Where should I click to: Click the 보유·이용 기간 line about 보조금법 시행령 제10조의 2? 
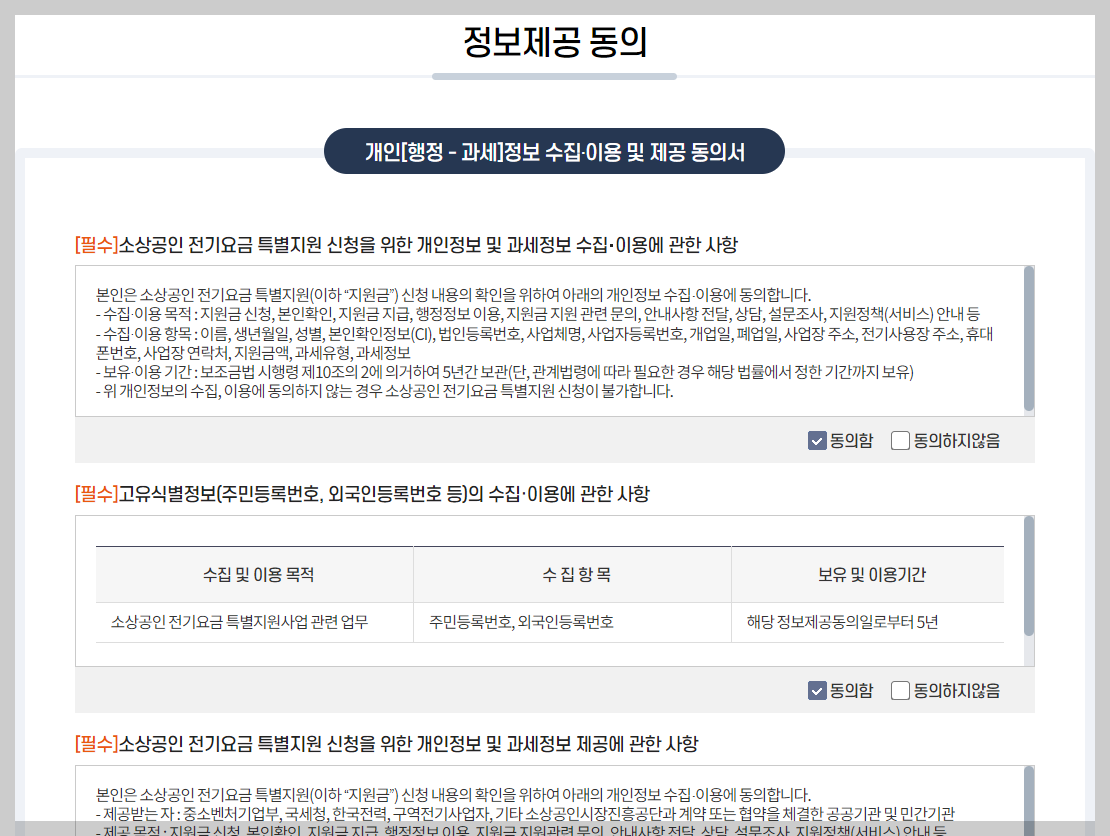pos(505,372)
